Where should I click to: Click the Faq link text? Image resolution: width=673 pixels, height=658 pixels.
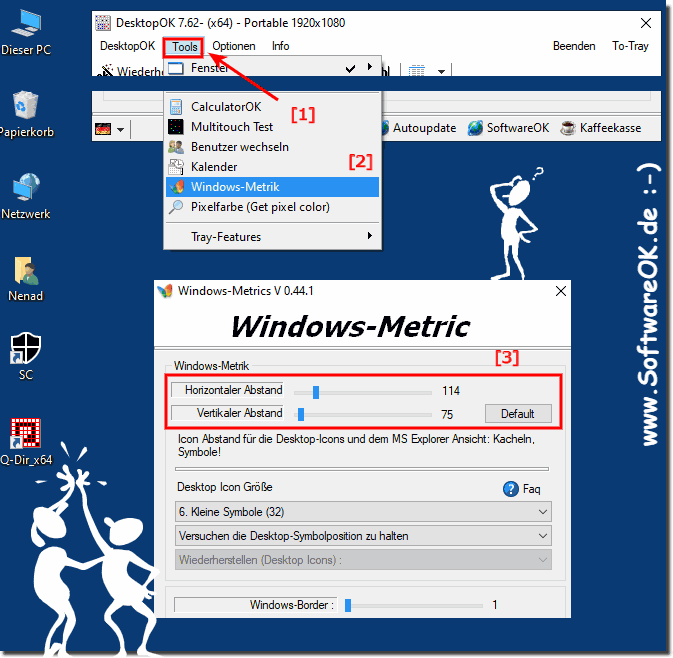[531, 489]
